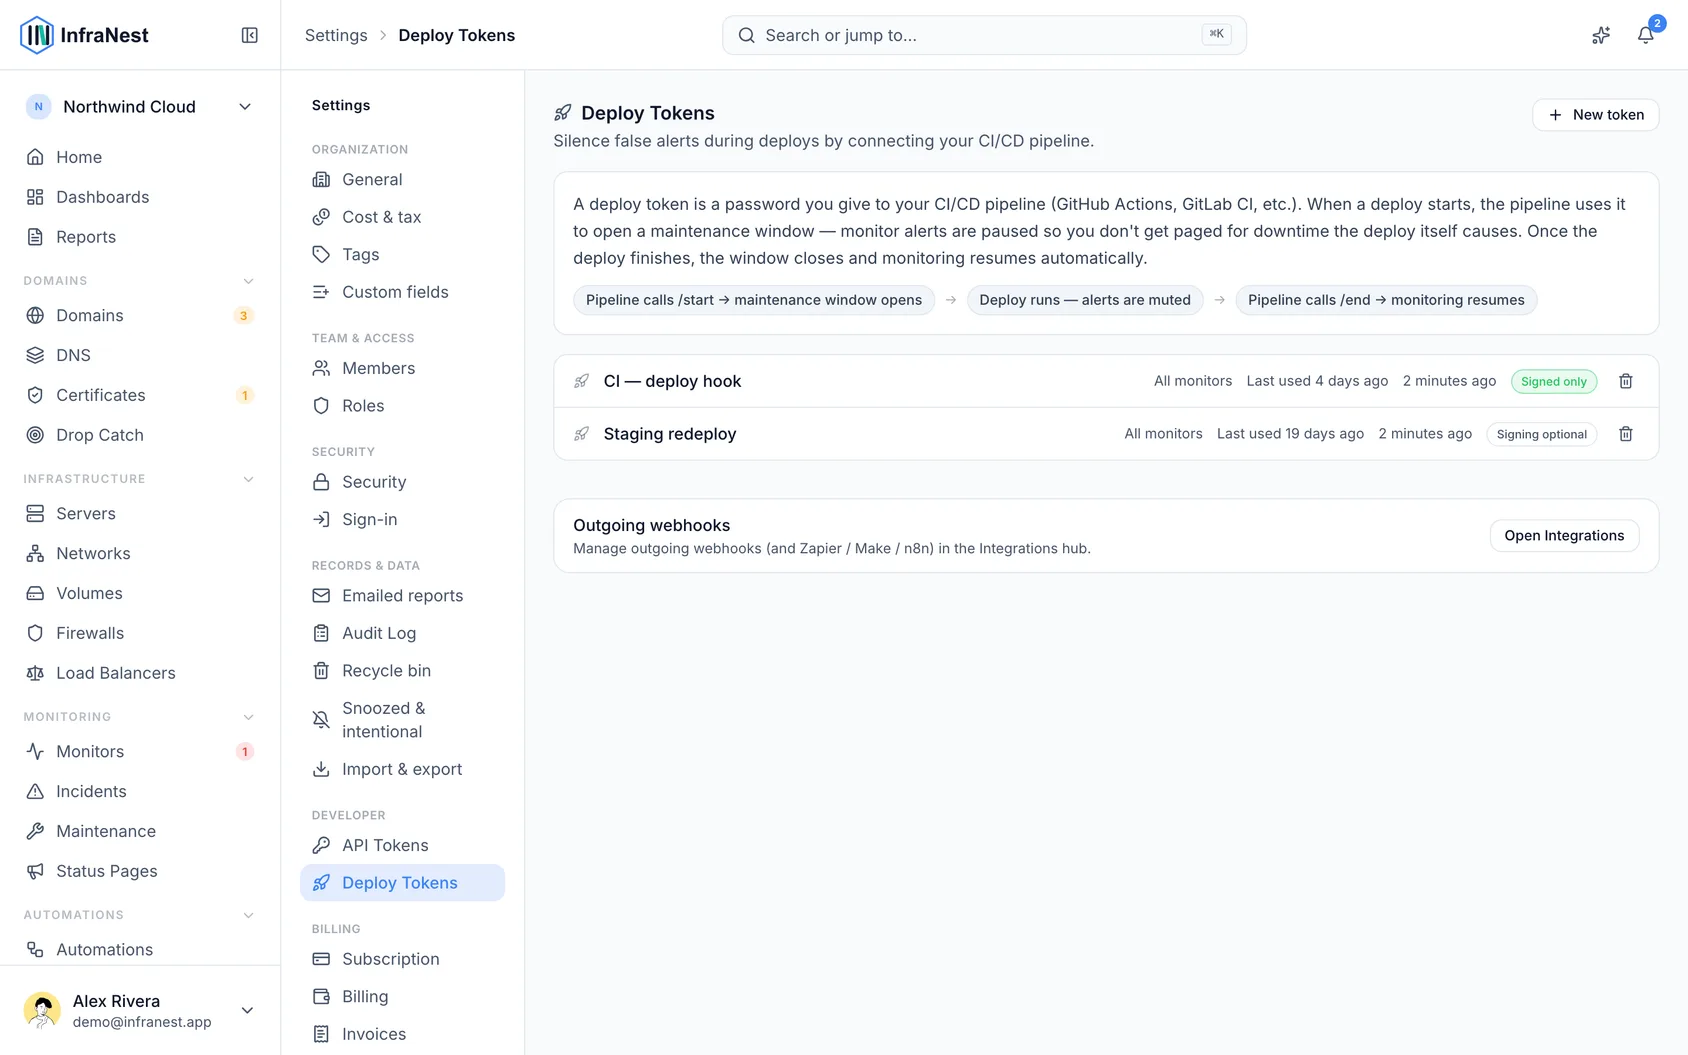Open Audit Log settings
1688x1055 pixels.
pyautogui.click(x=402, y=633)
